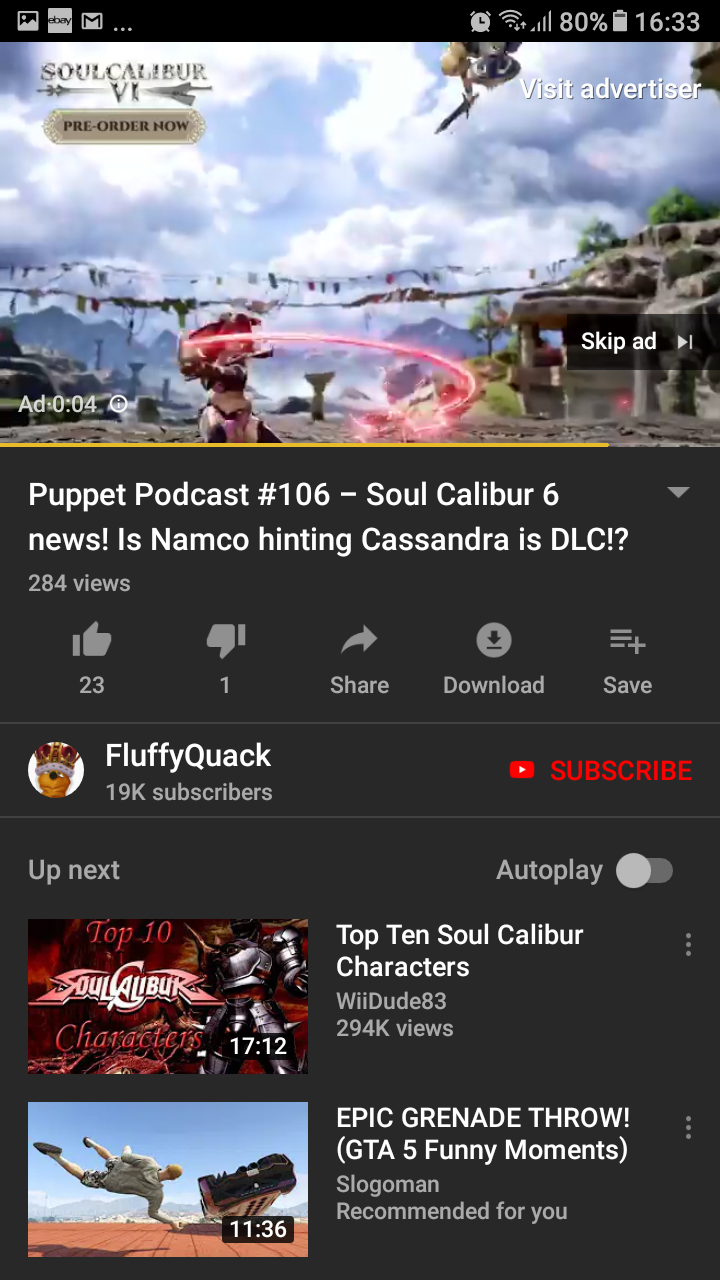
Task: Click the yellow ad progress bar
Action: tap(304, 445)
